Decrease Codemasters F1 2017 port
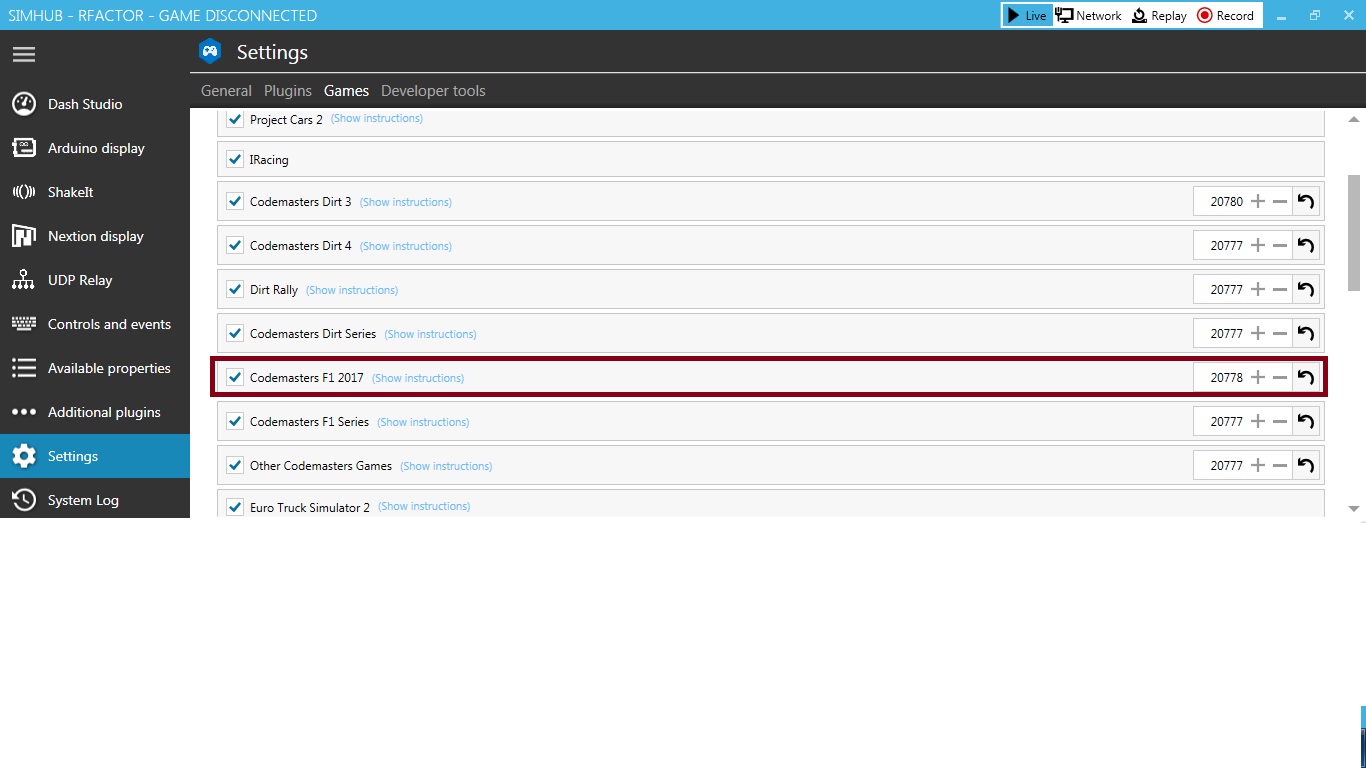Viewport: 1366px width, 768px height. 1280,377
